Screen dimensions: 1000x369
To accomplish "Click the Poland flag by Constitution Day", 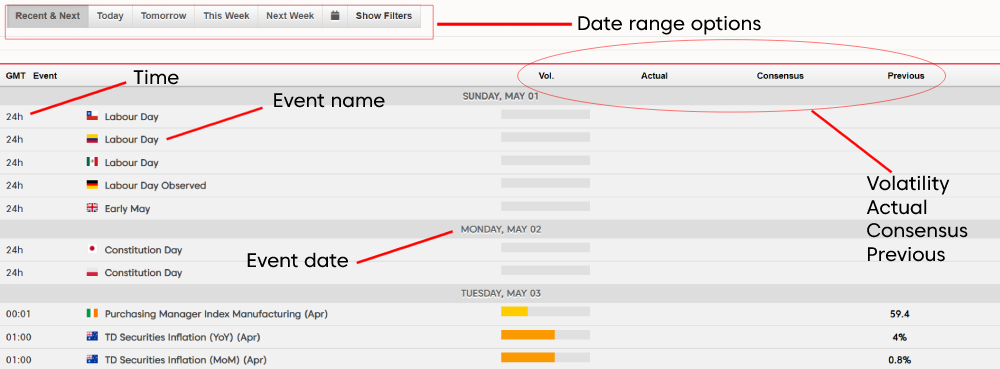I will (x=92, y=273).
